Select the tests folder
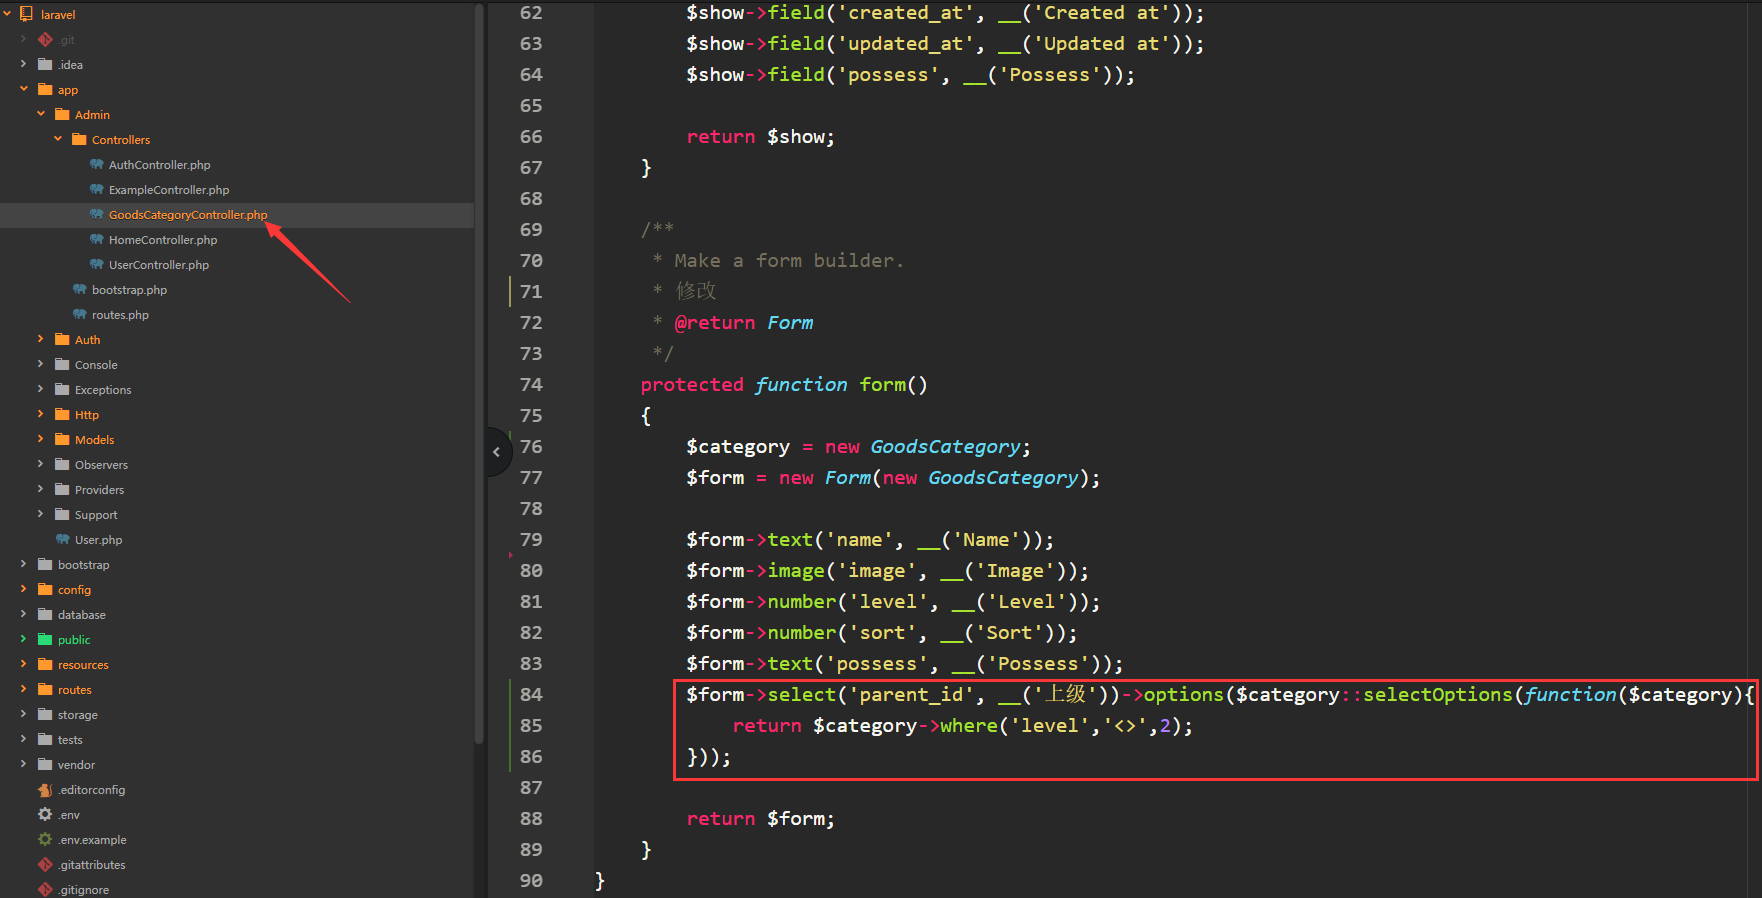Viewport: 1762px width, 898px height. (70, 740)
